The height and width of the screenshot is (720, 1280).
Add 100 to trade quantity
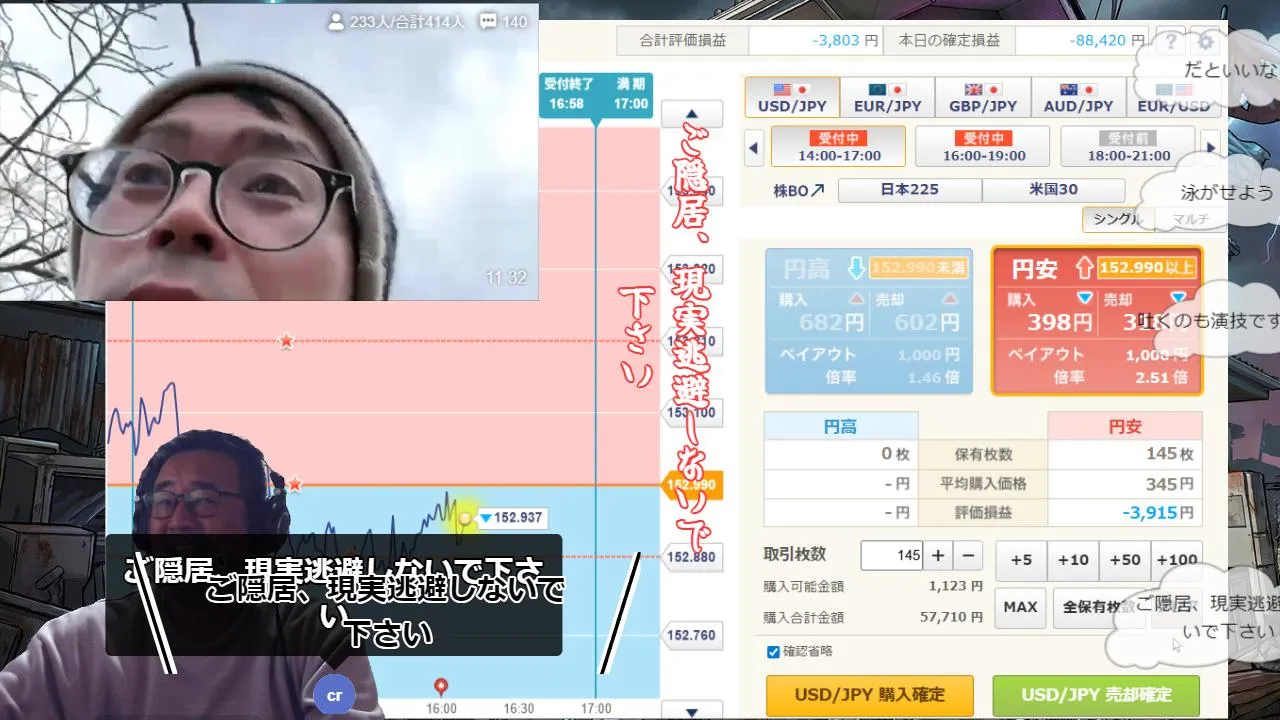(x=1177, y=560)
